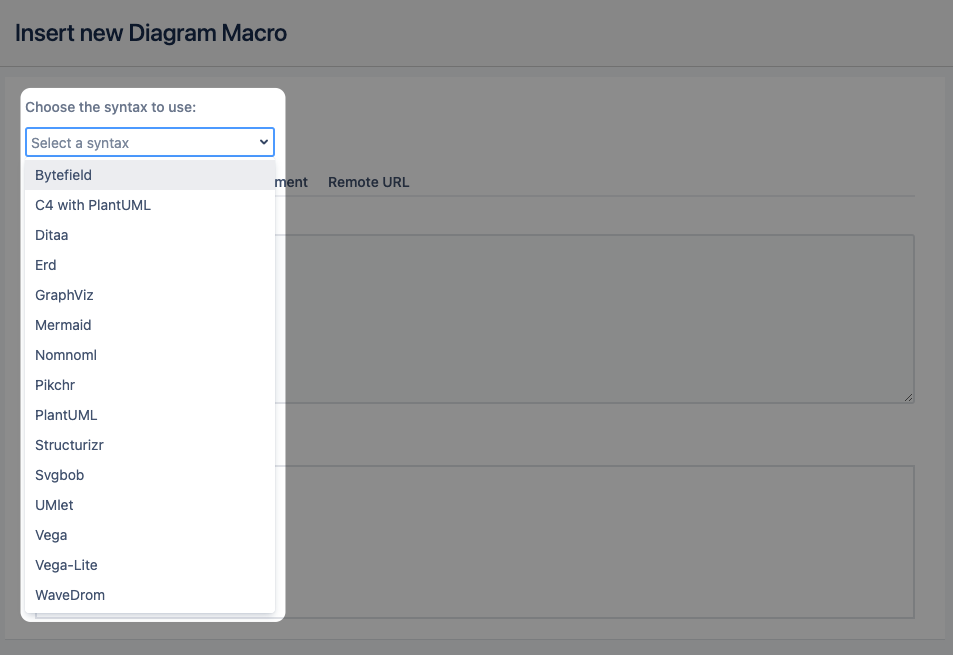
Task: Choose Pikchr from the dropdown list
Action: point(150,385)
